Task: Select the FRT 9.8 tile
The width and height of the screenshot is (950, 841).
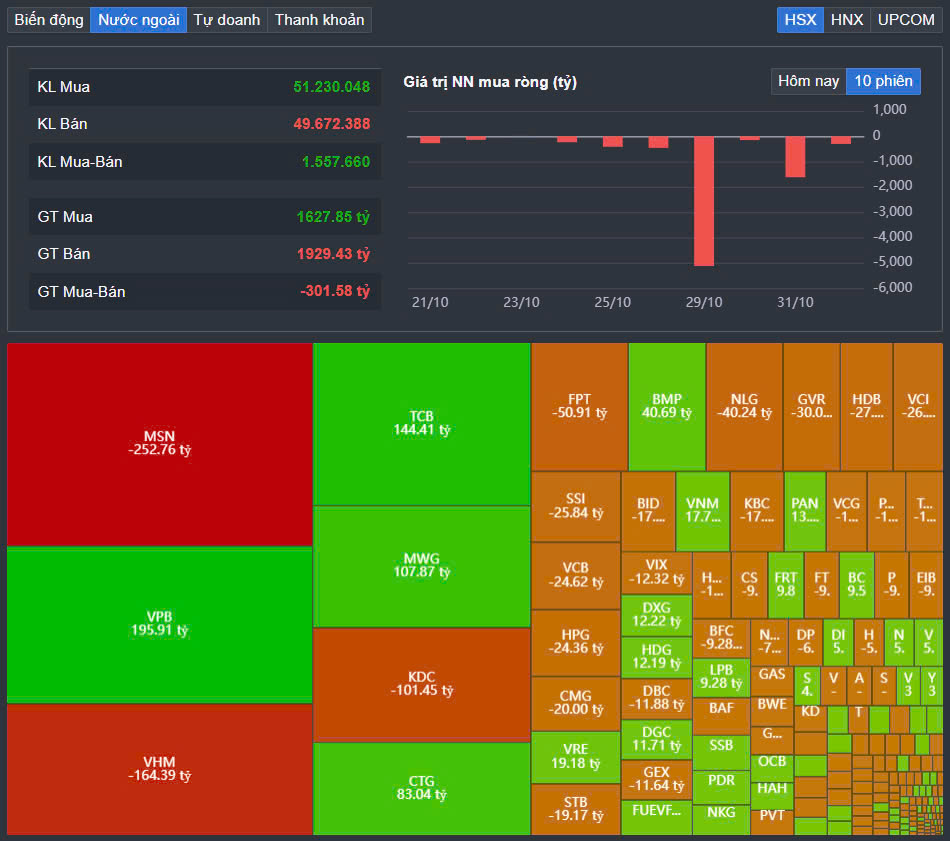Action: [x=785, y=585]
